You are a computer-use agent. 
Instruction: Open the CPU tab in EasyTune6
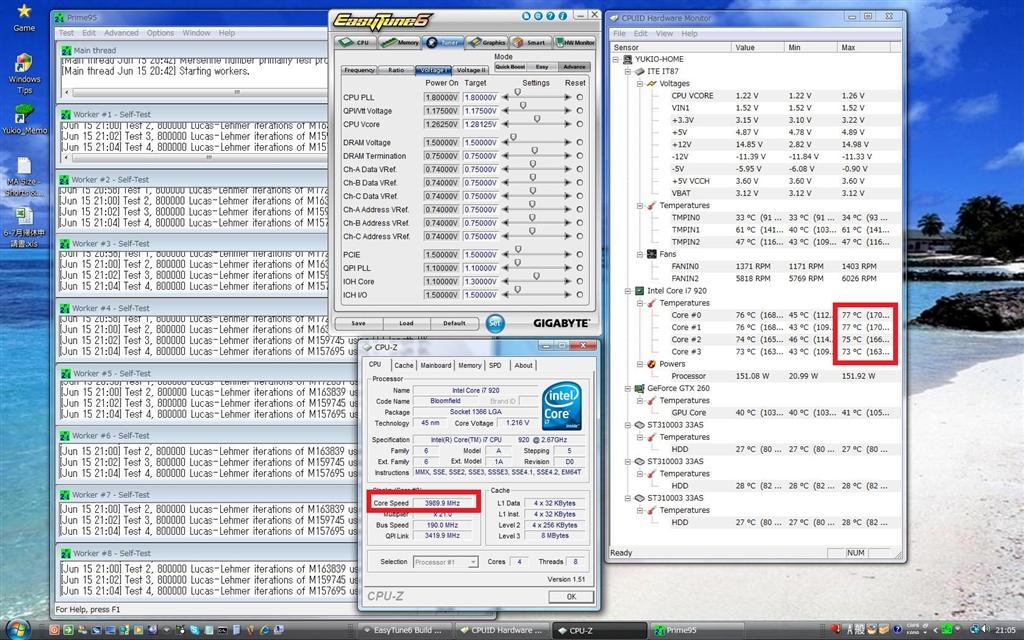point(355,42)
